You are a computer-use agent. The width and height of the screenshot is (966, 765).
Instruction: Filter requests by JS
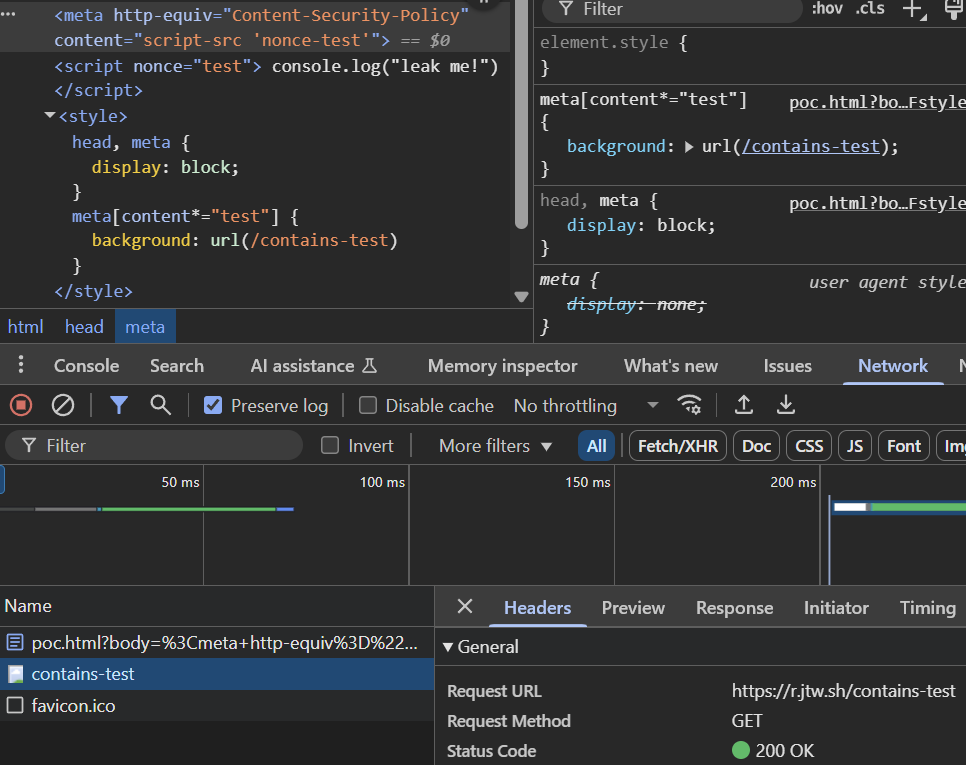[854, 445]
